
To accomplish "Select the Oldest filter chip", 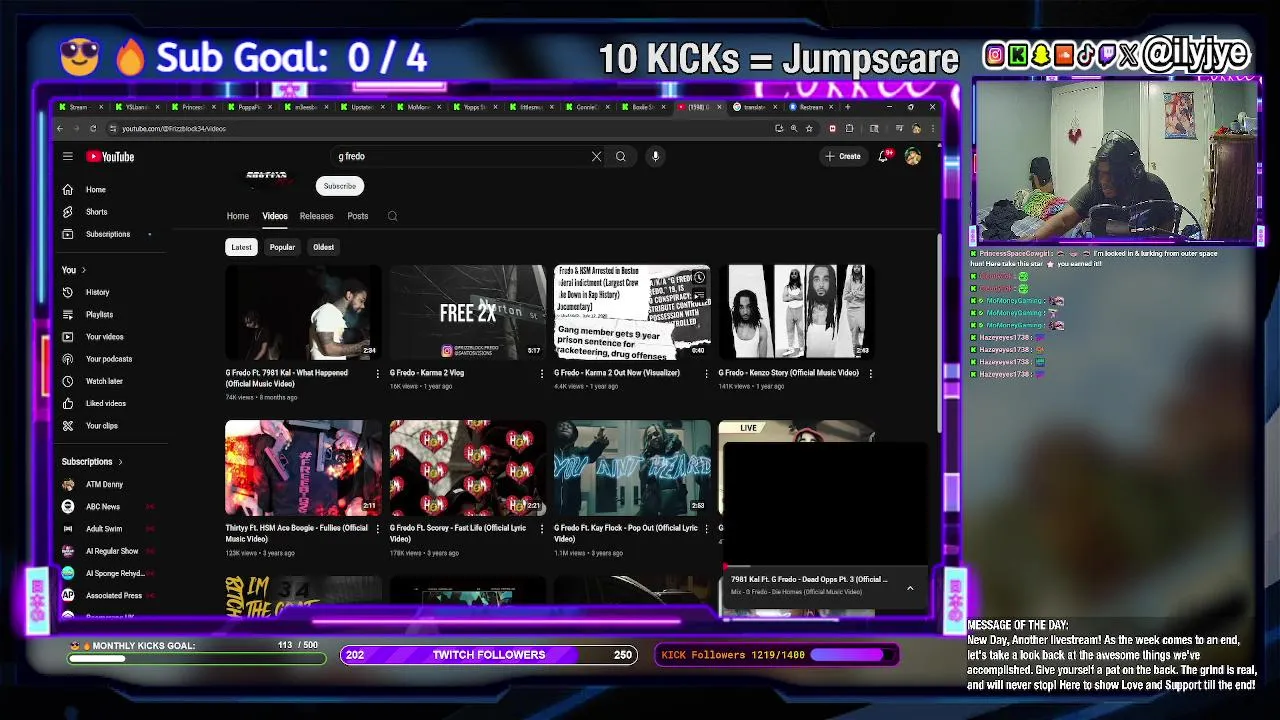I will (x=323, y=247).
